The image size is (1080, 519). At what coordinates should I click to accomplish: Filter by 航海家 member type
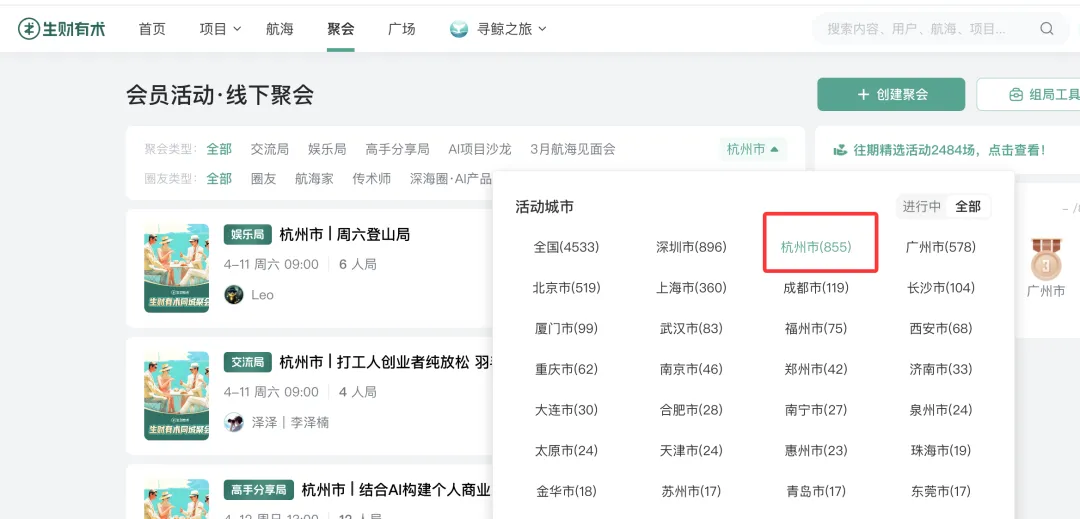point(314,179)
